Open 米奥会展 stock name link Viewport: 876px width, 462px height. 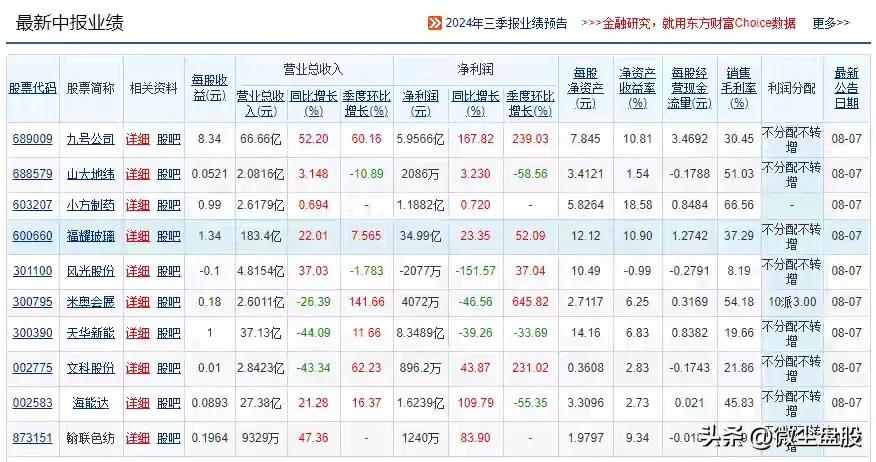tap(91, 302)
